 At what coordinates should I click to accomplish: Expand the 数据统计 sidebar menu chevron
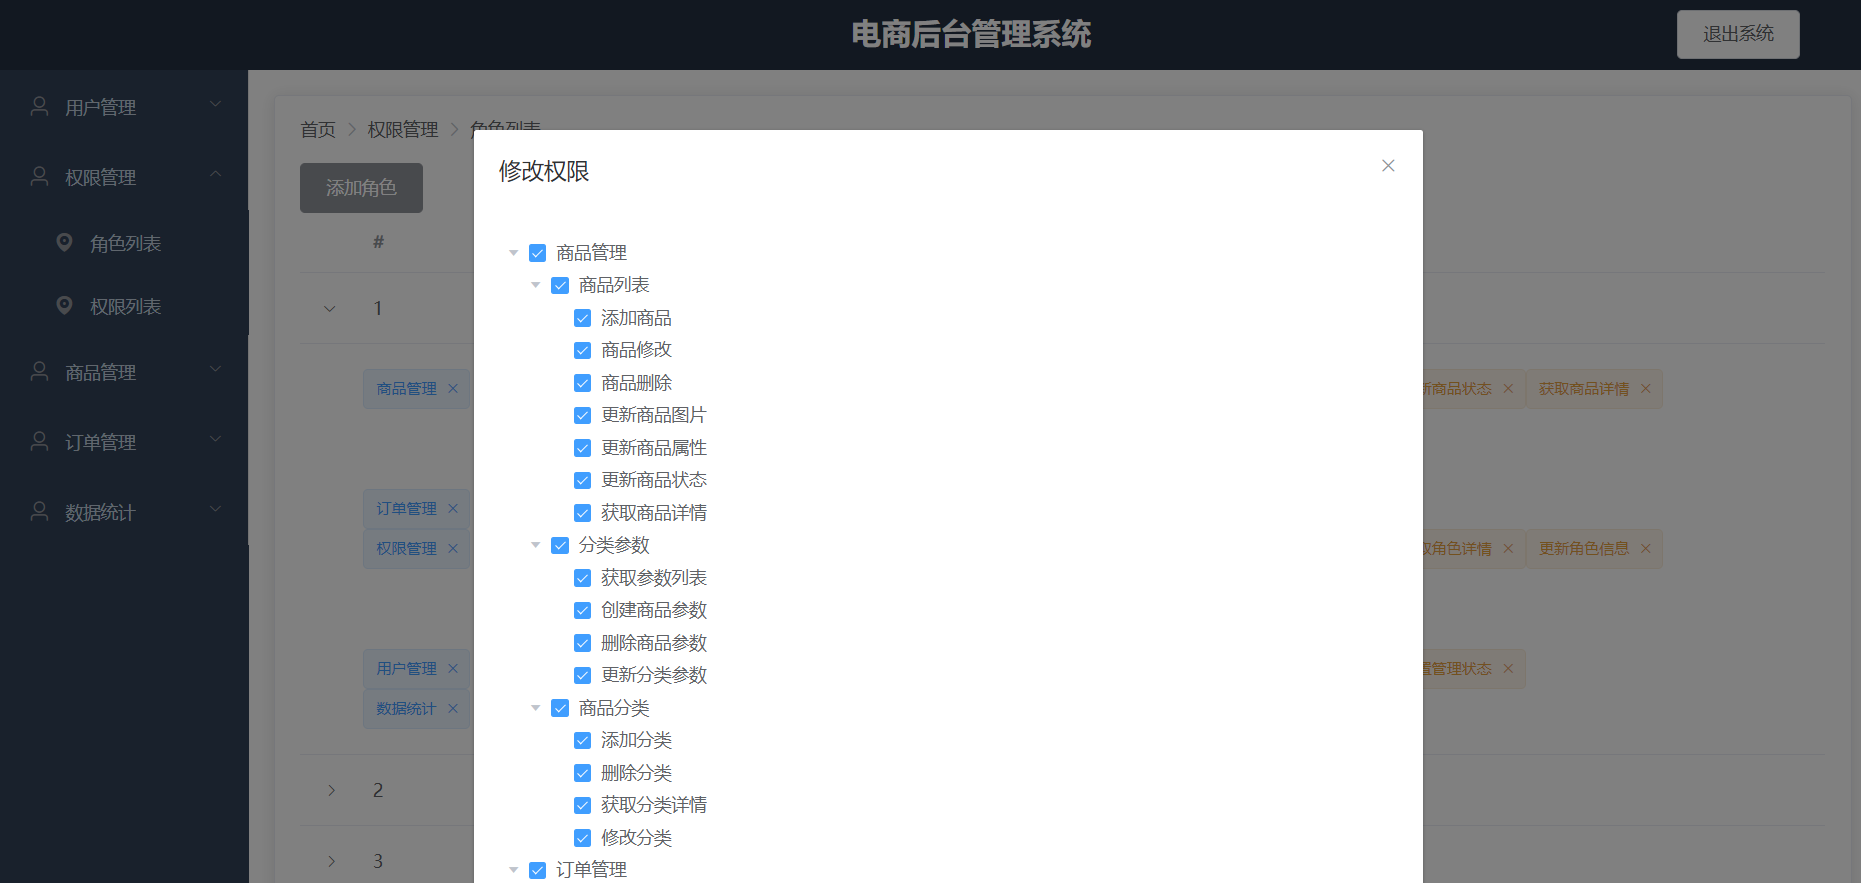click(215, 509)
